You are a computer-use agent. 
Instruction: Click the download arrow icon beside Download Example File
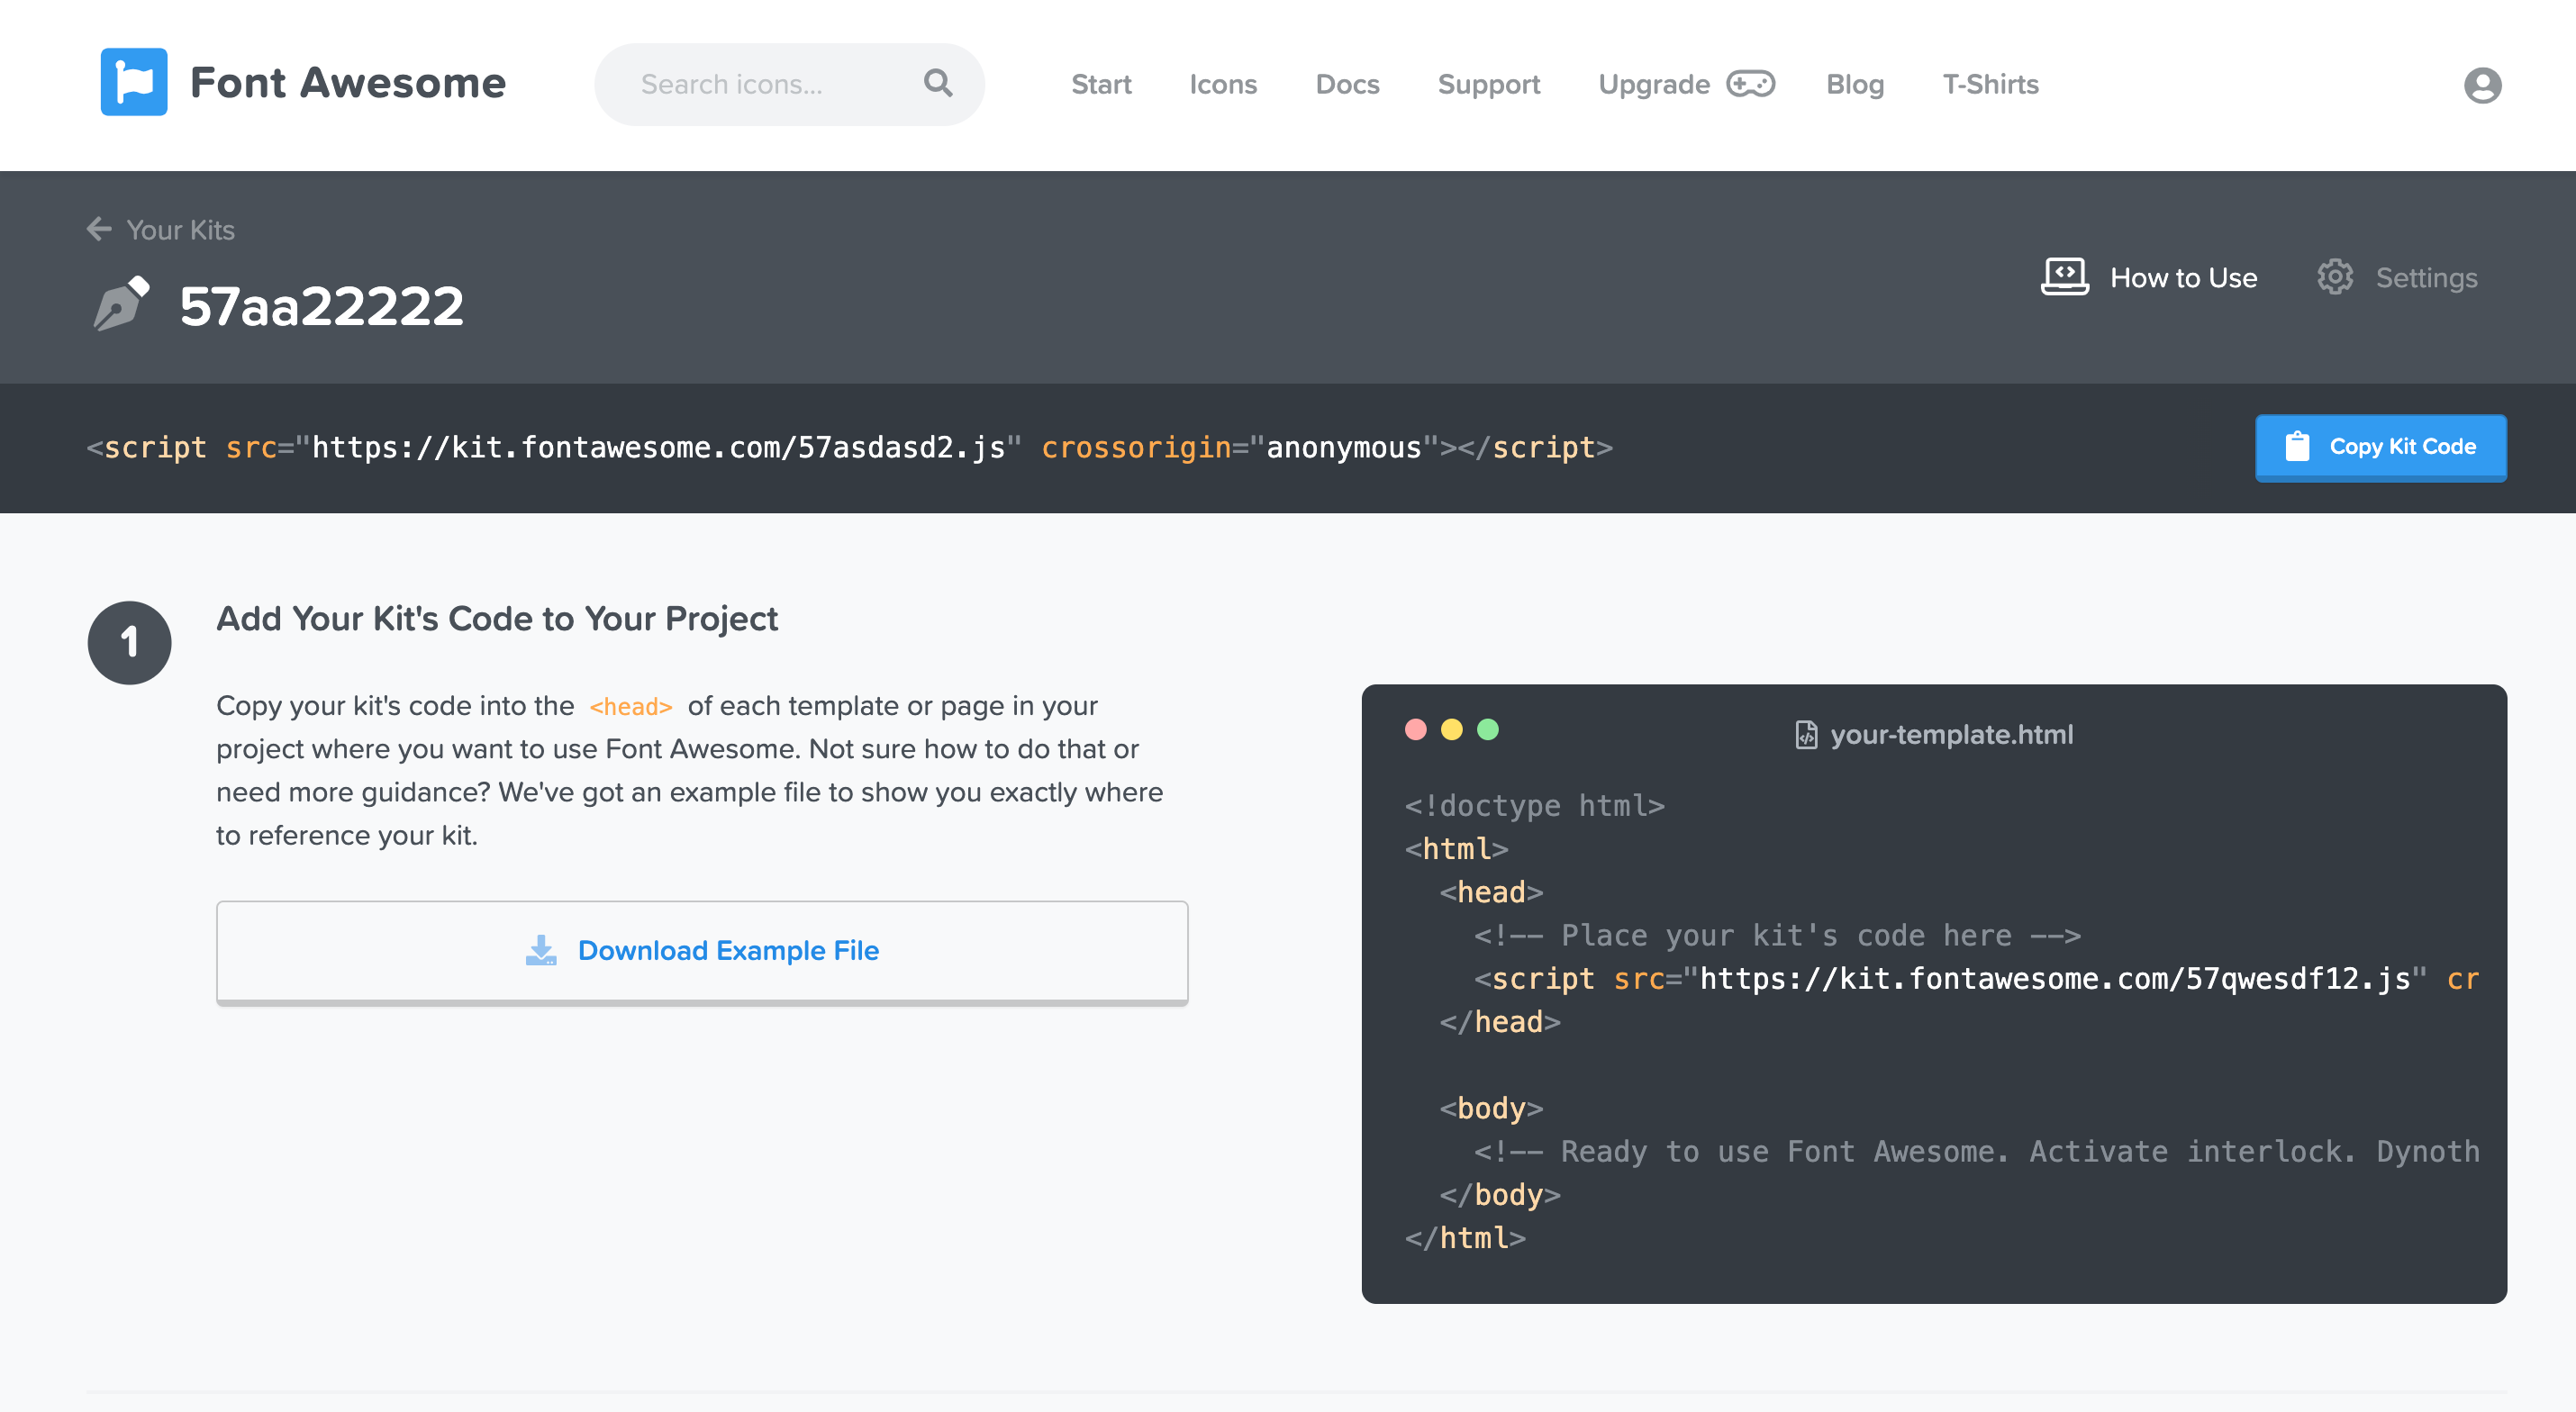point(541,949)
